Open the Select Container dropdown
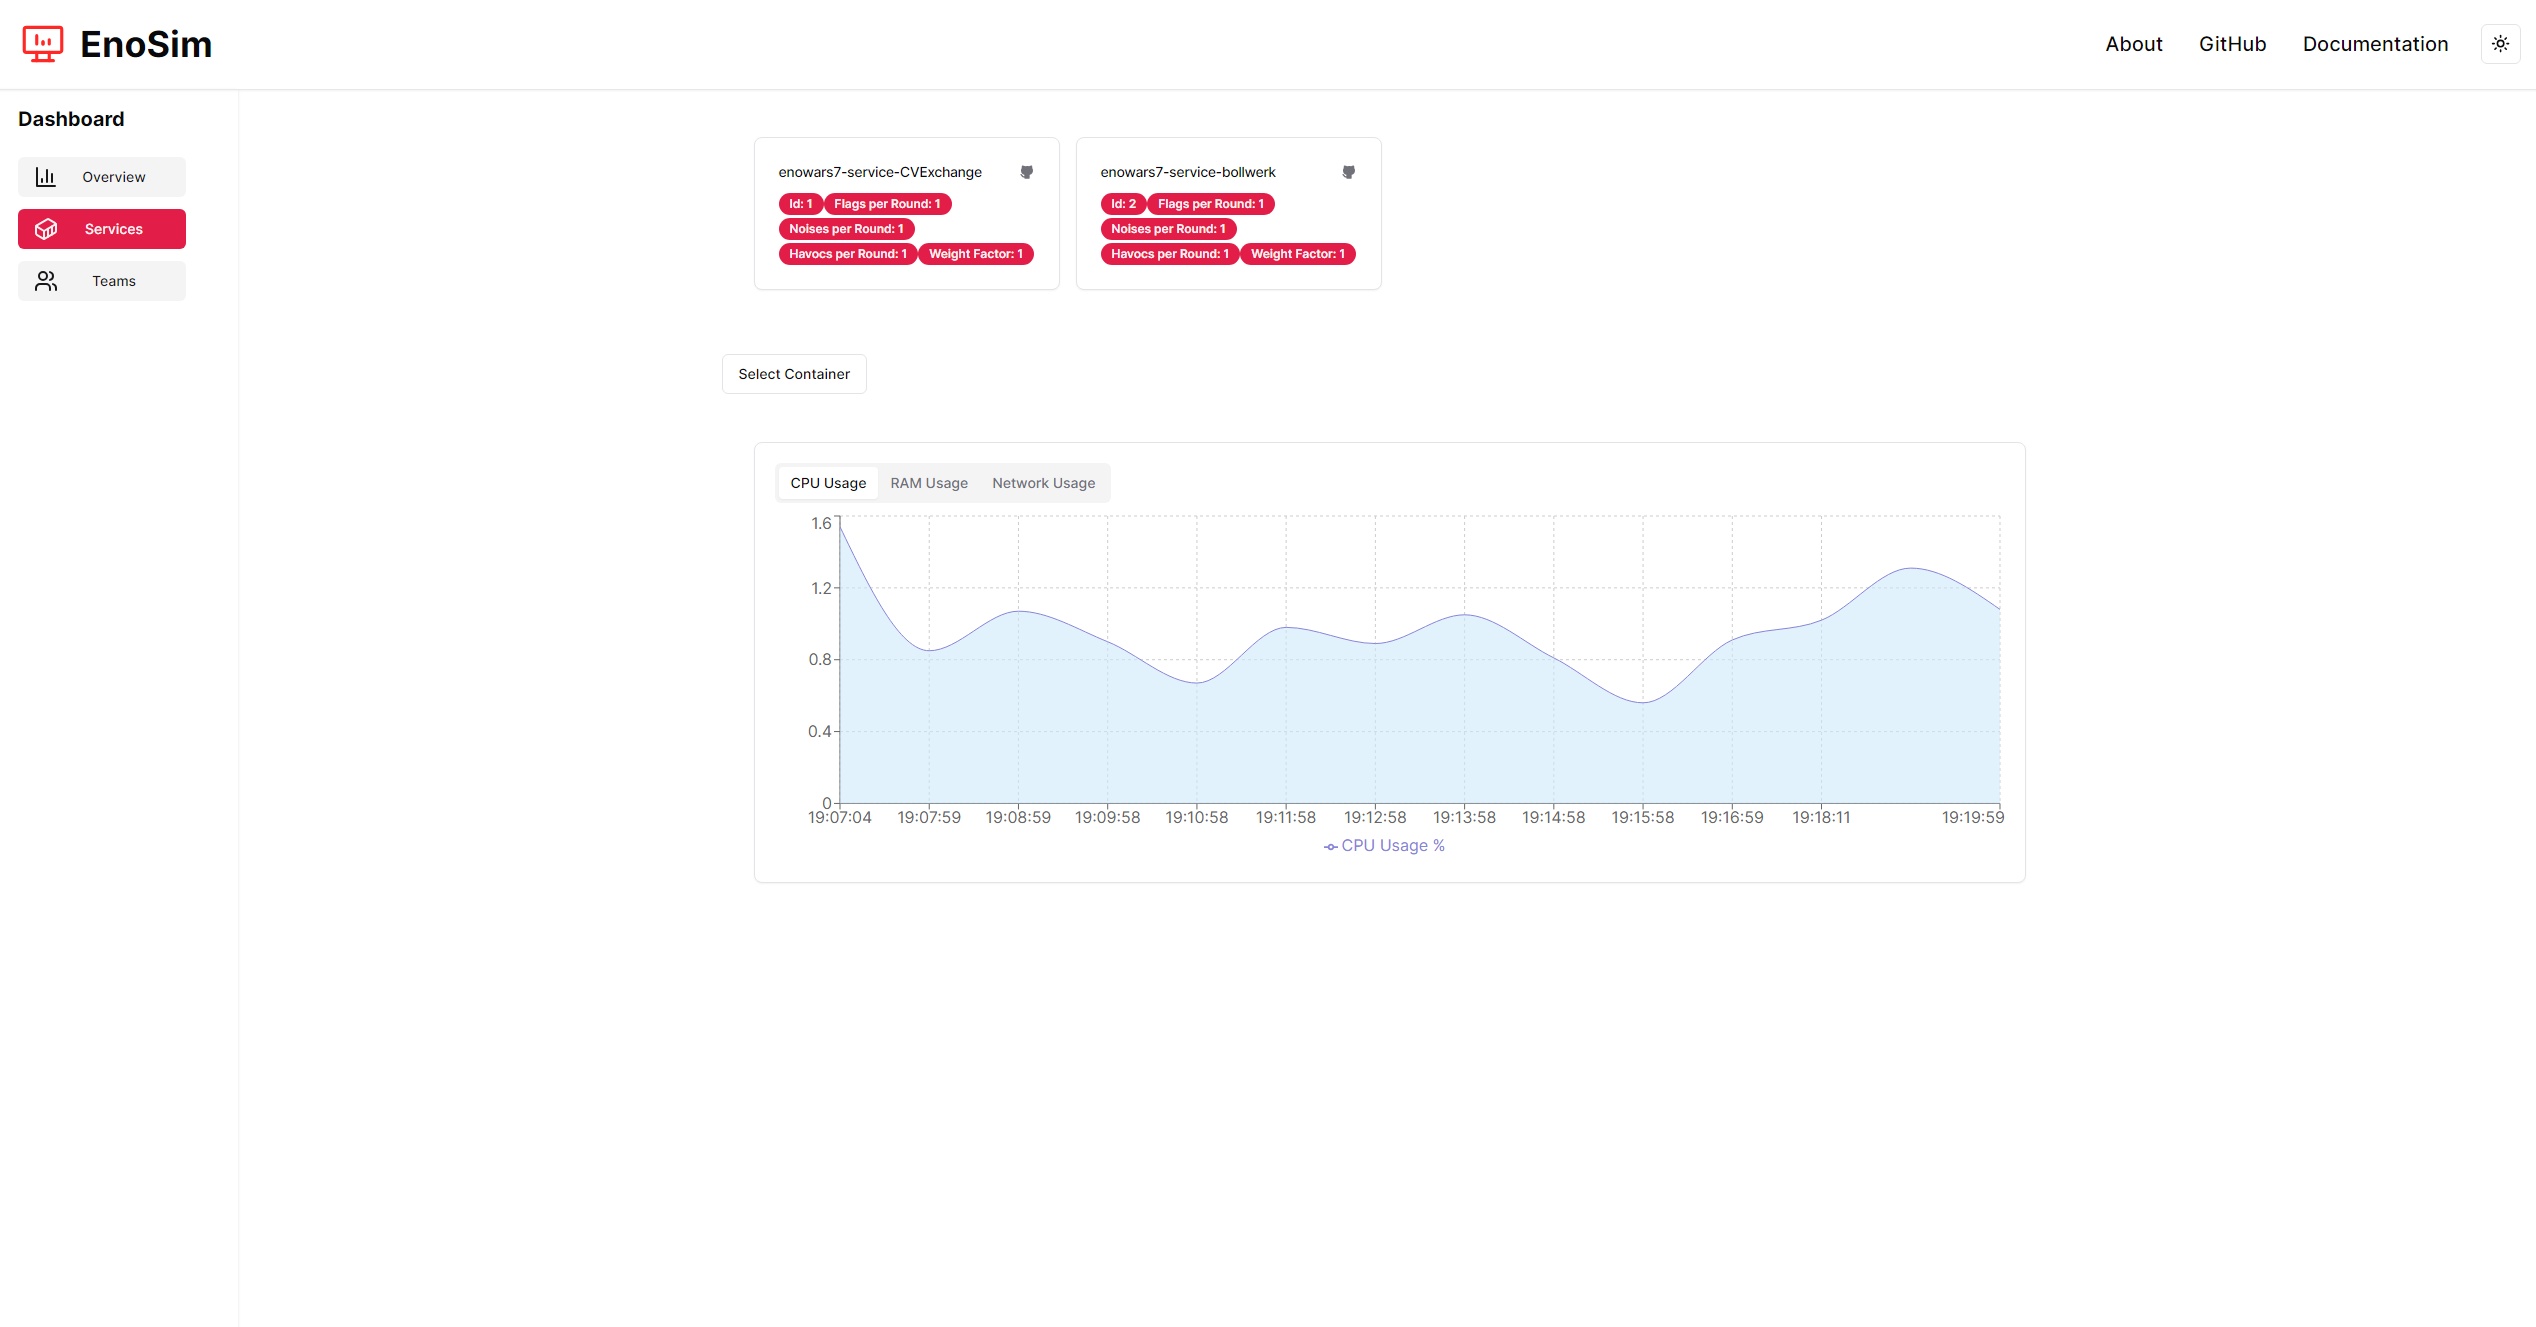 (x=794, y=374)
